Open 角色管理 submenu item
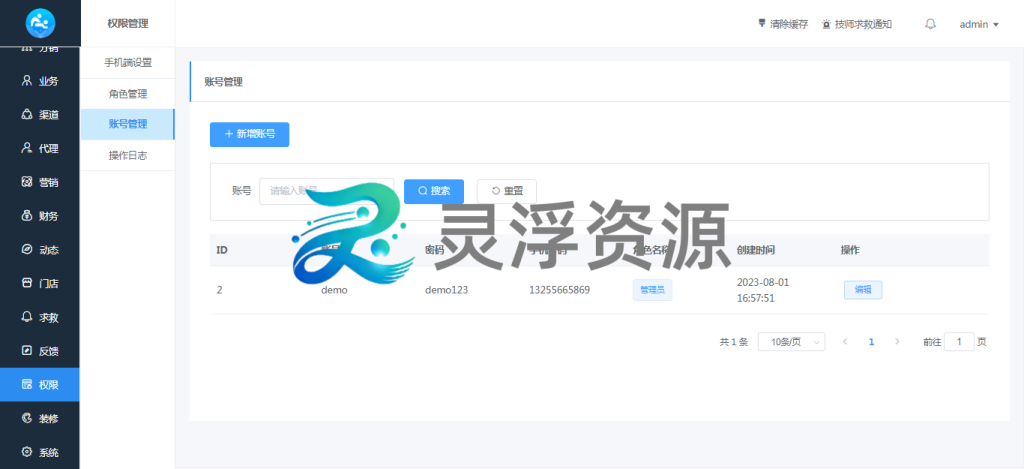The image size is (1024, 469). [x=128, y=94]
